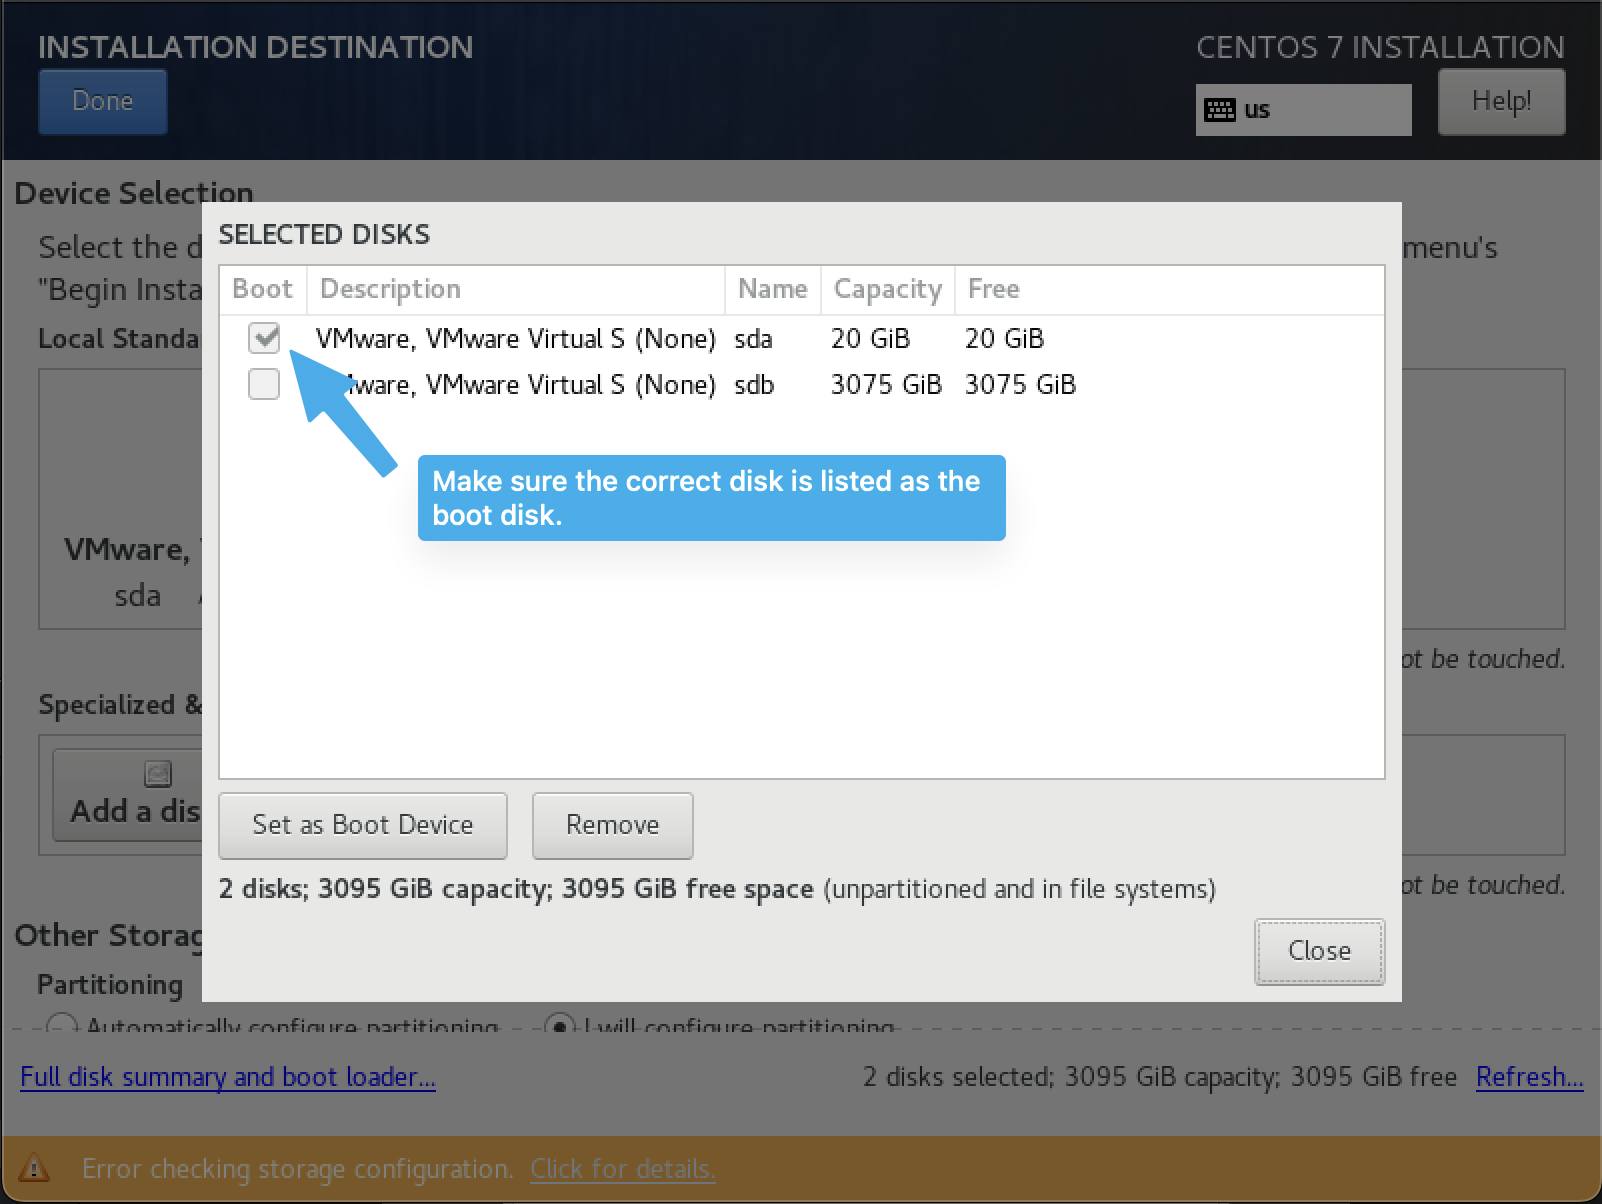Click the 'Refresh…' link
The height and width of the screenshot is (1204, 1602).
(1529, 1077)
